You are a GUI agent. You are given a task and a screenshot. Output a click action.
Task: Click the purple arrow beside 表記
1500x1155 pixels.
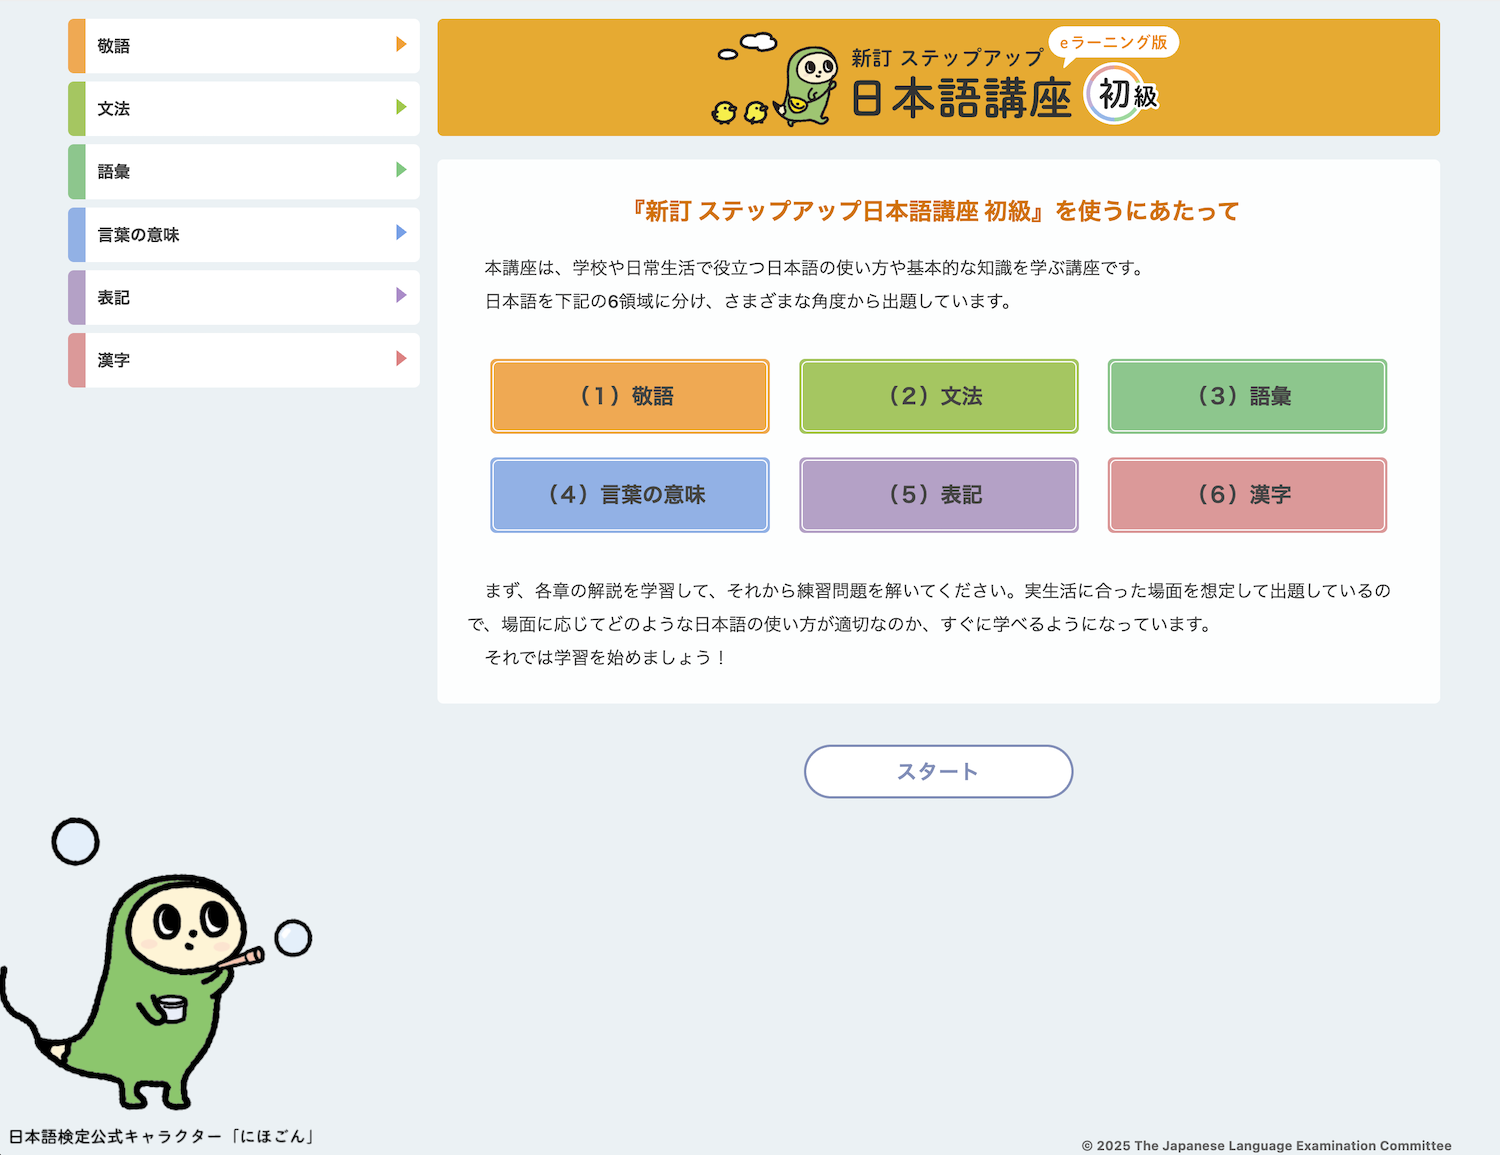(x=401, y=296)
